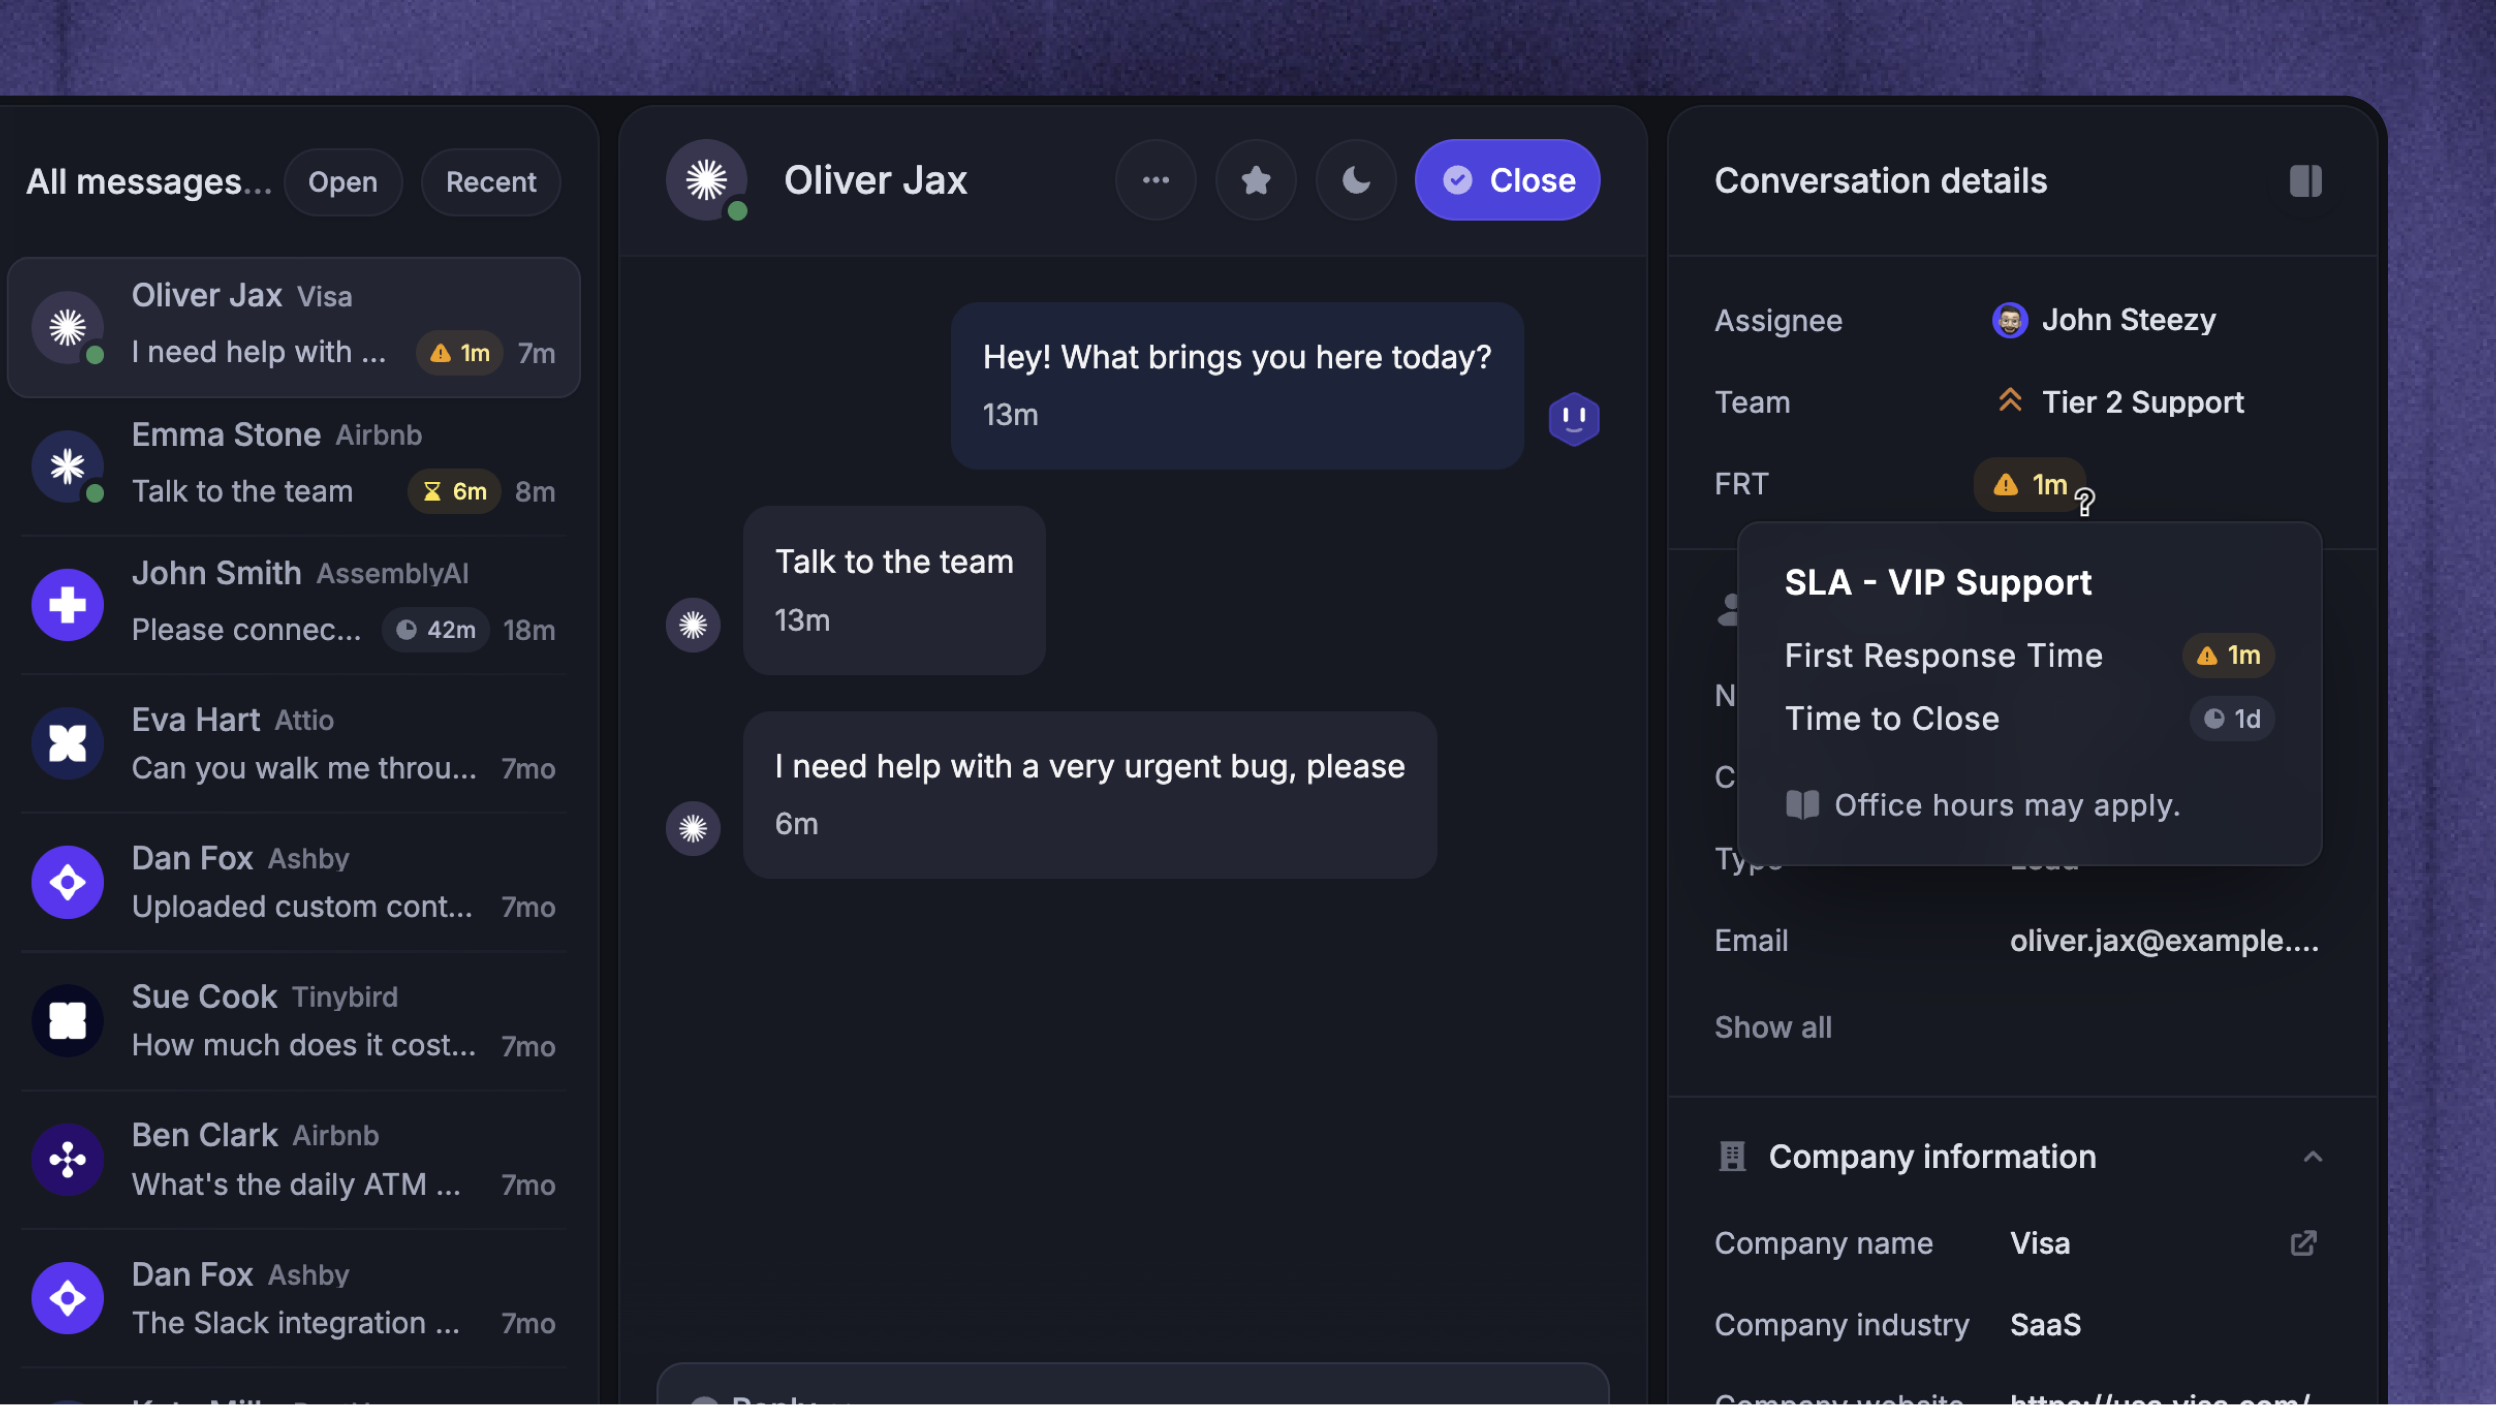Snooze conversation with the moon icon
The height and width of the screenshot is (1405, 2496).
click(x=1356, y=180)
